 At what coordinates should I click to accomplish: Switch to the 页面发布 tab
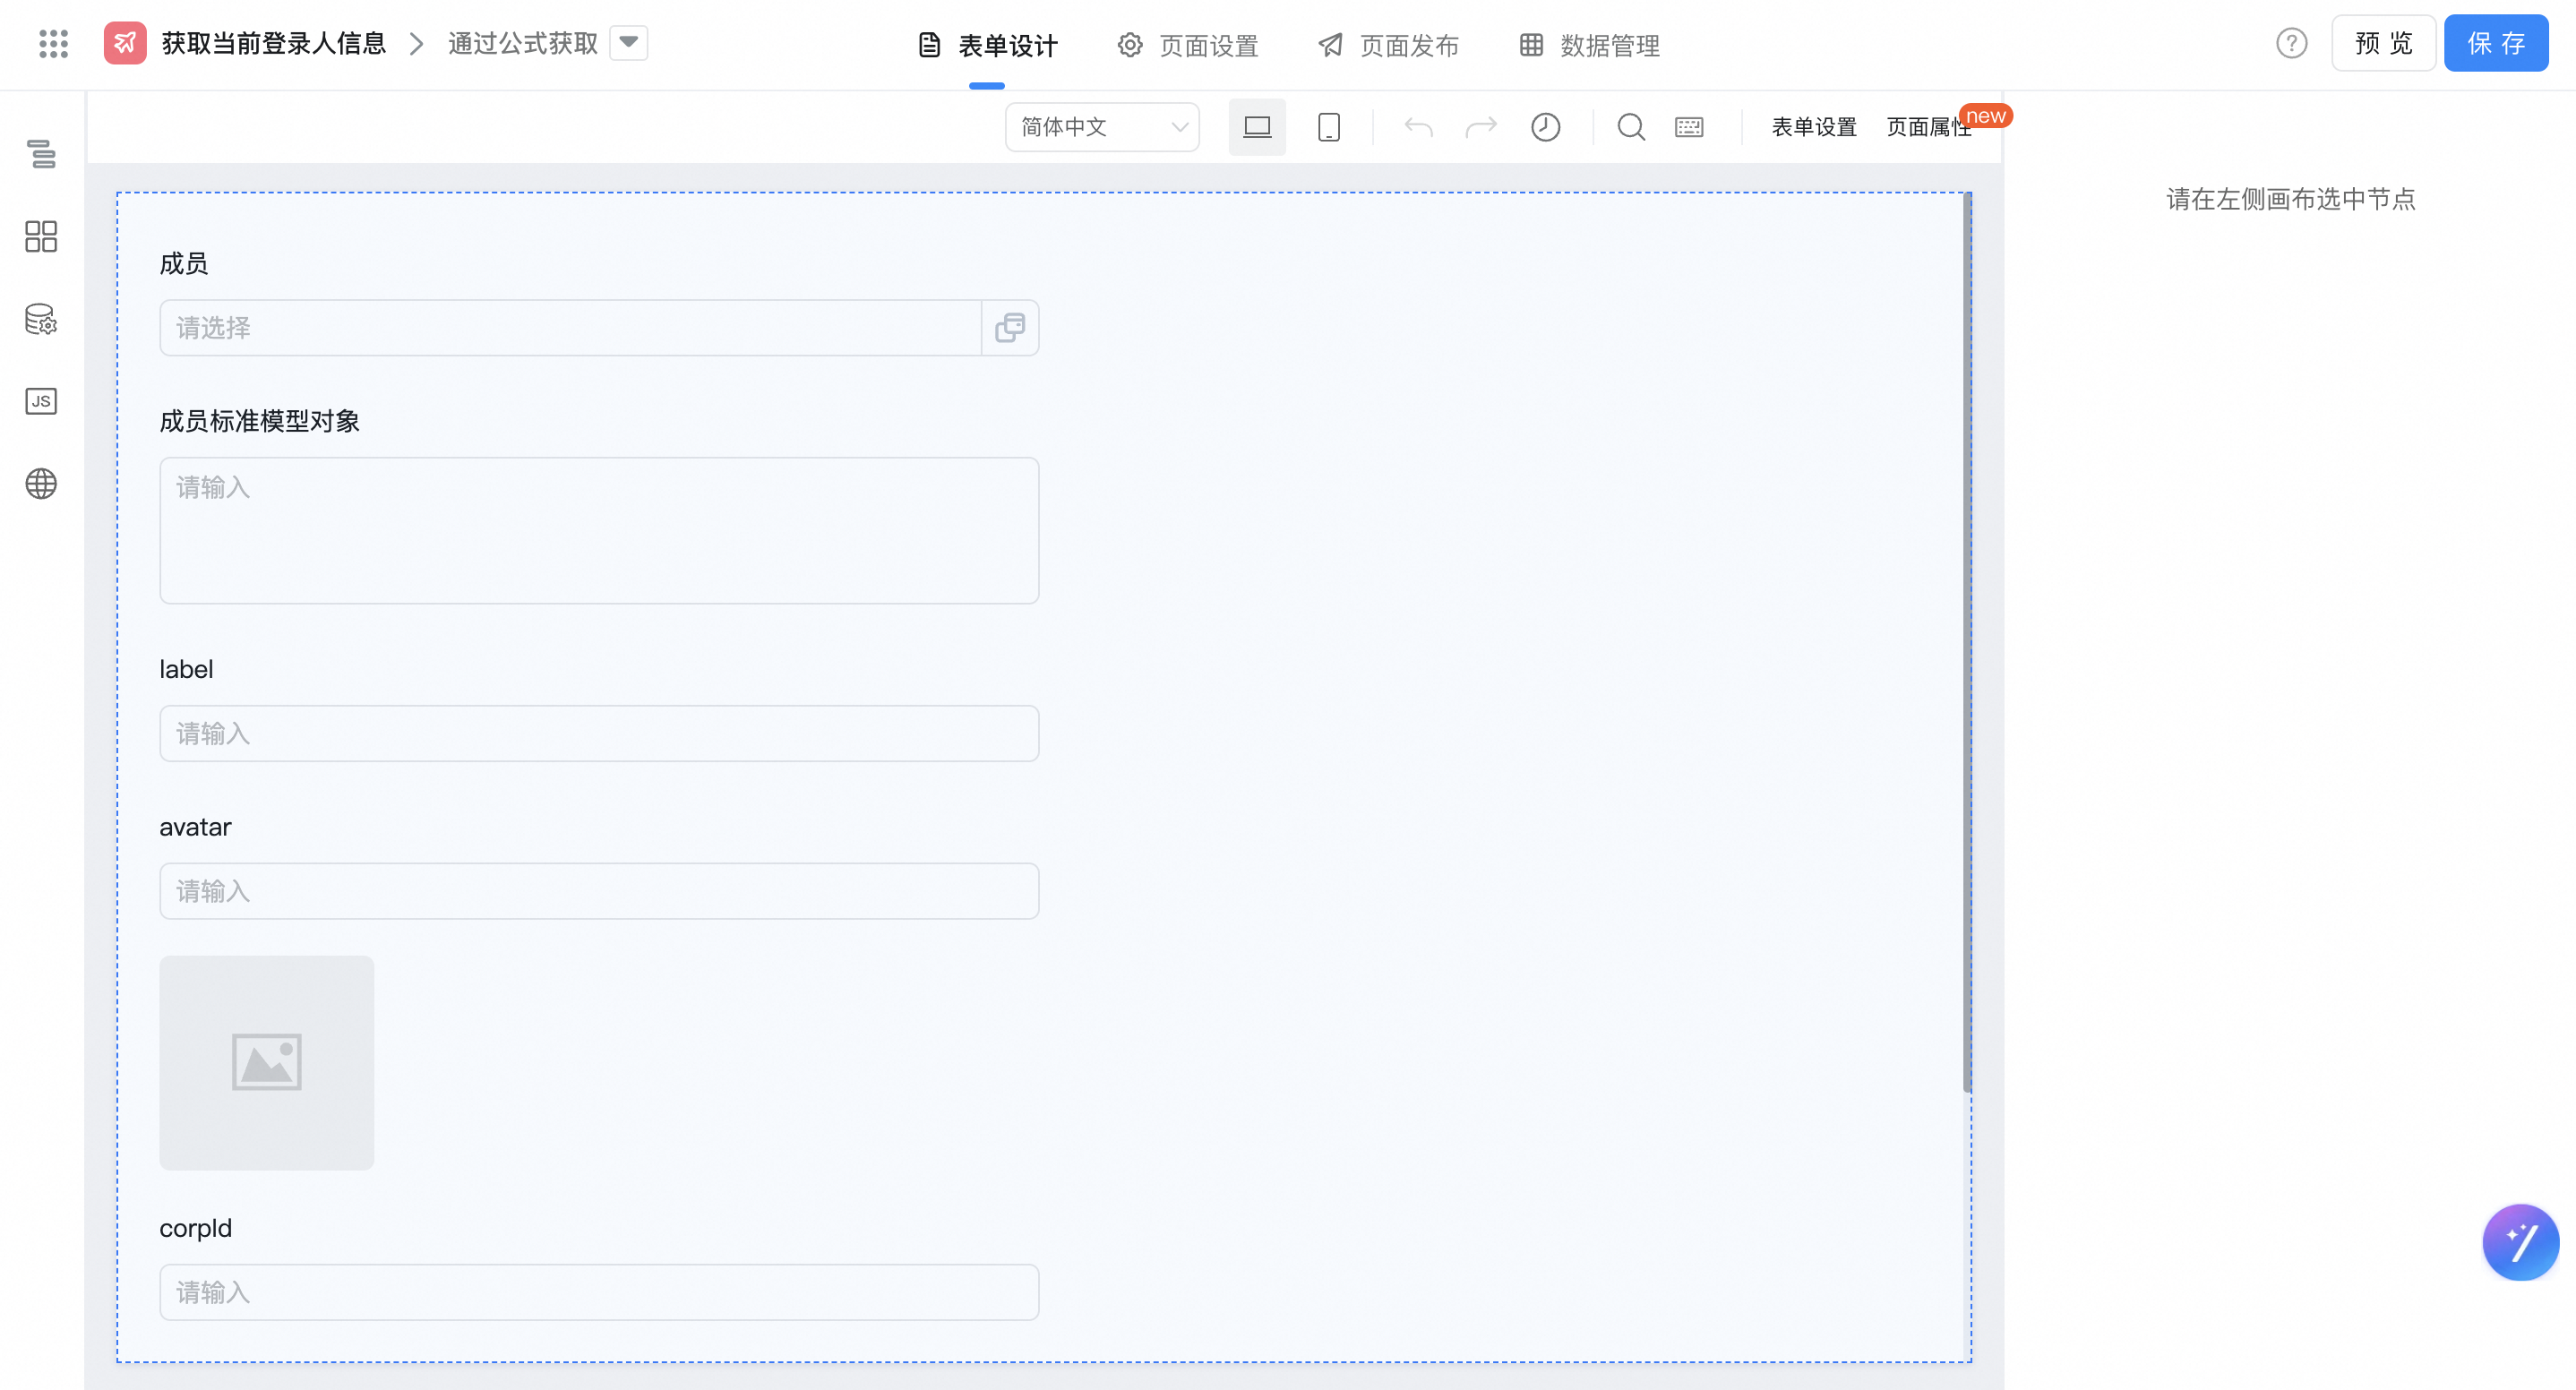1388,45
